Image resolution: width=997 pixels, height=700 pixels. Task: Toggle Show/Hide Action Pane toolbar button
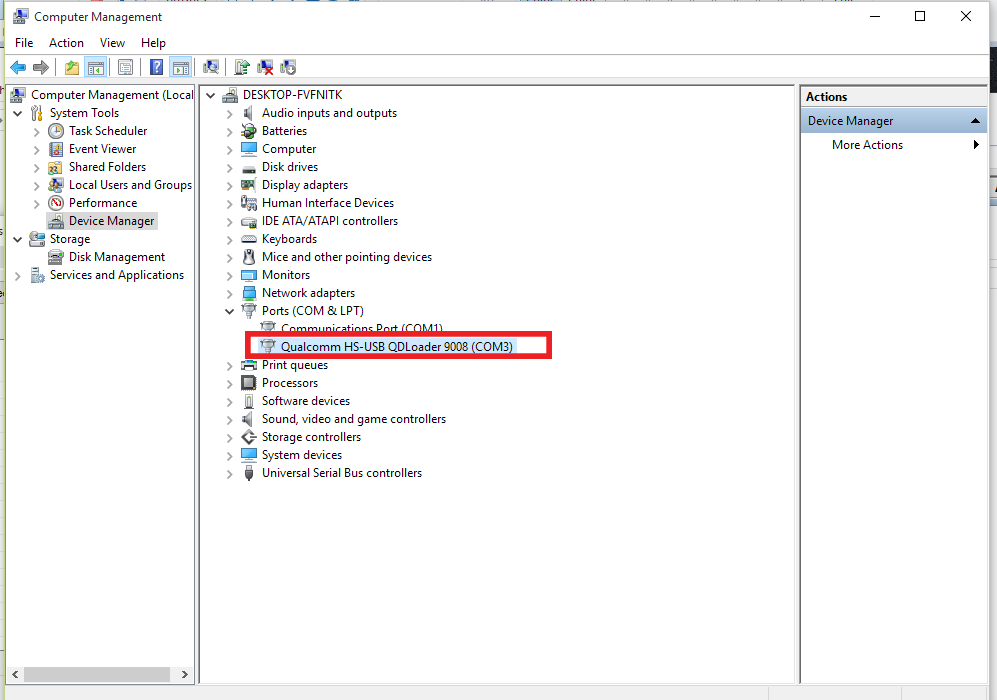point(180,68)
